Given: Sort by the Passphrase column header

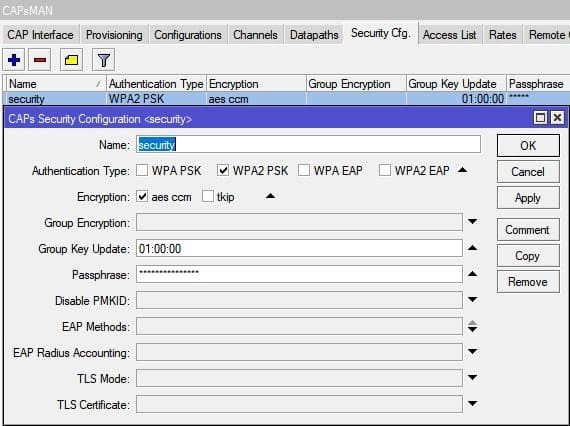Looking at the screenshot, I should tap(538, 84).
